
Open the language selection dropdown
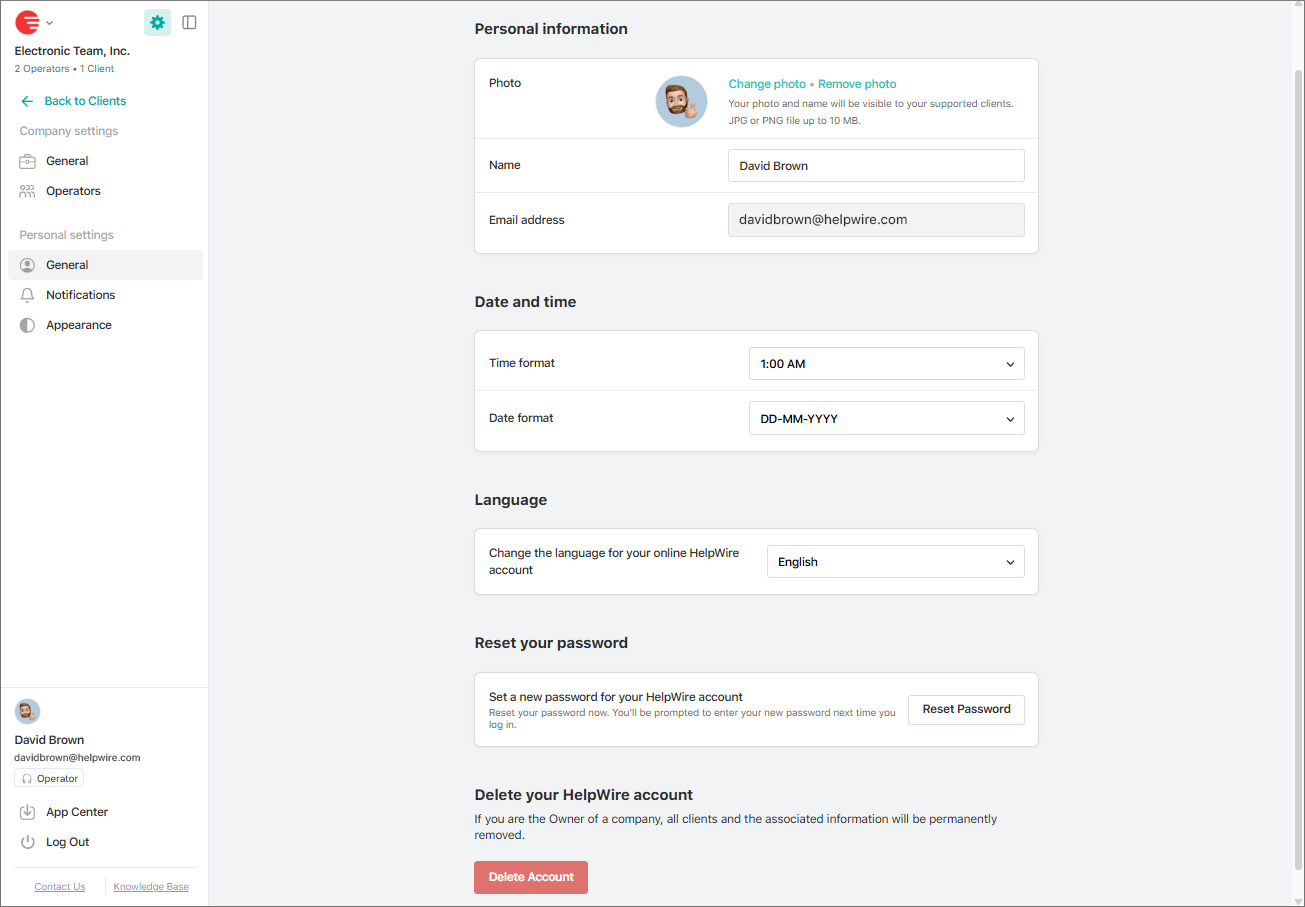point(894,561)
